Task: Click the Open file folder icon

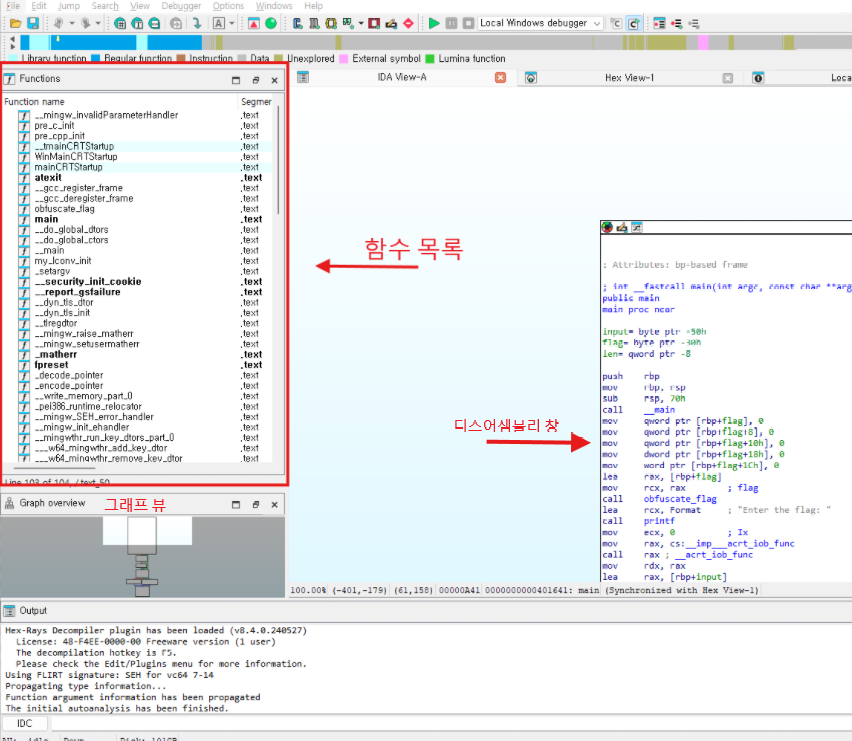Action: 15,23
